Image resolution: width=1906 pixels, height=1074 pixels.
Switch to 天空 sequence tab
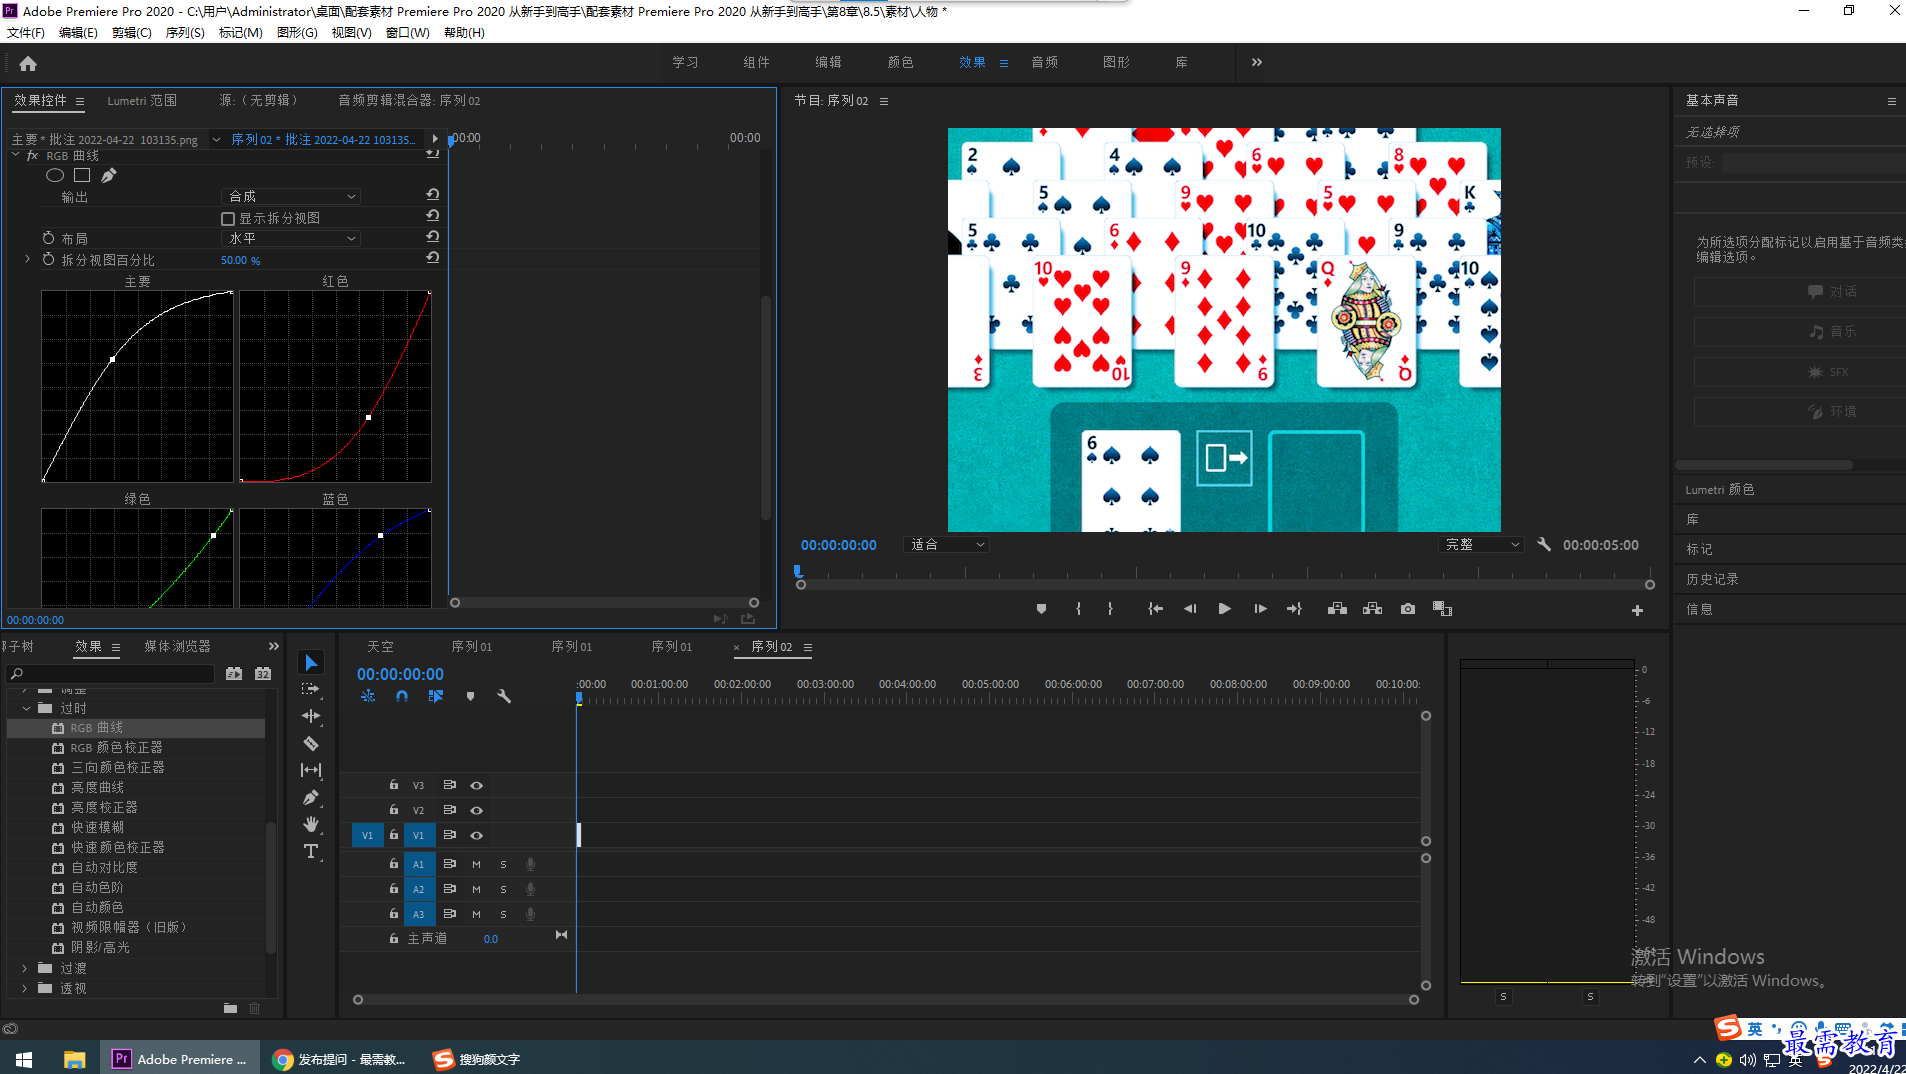click(380, 646)
